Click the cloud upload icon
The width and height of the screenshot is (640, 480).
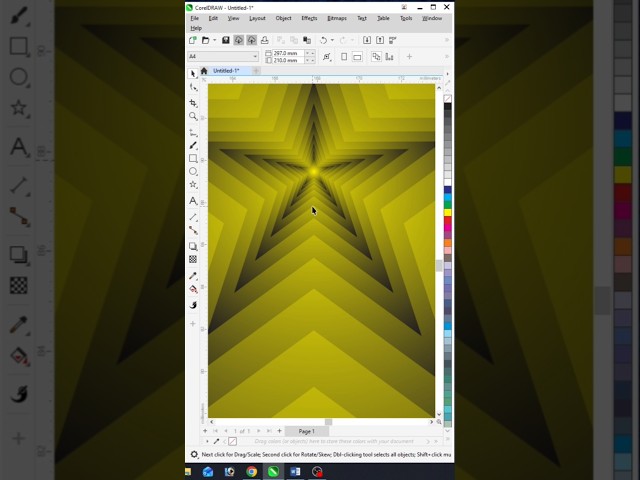[x=251, y=40]
